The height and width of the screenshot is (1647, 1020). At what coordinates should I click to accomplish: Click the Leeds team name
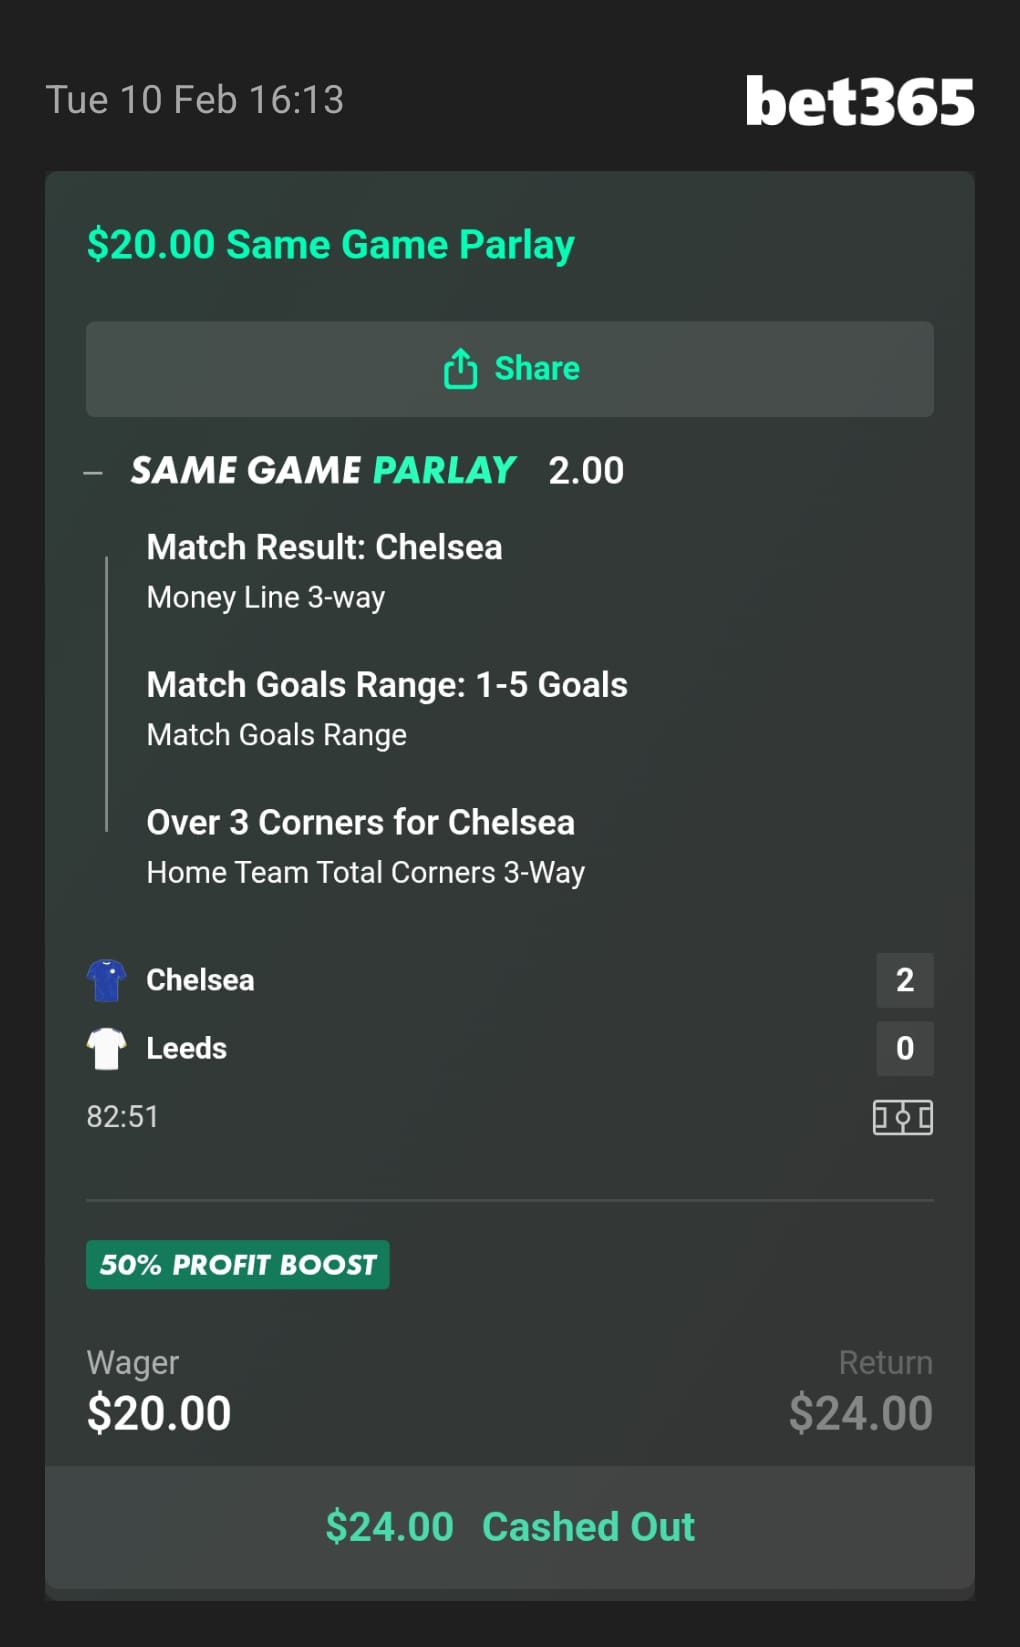coord(187,1048)
